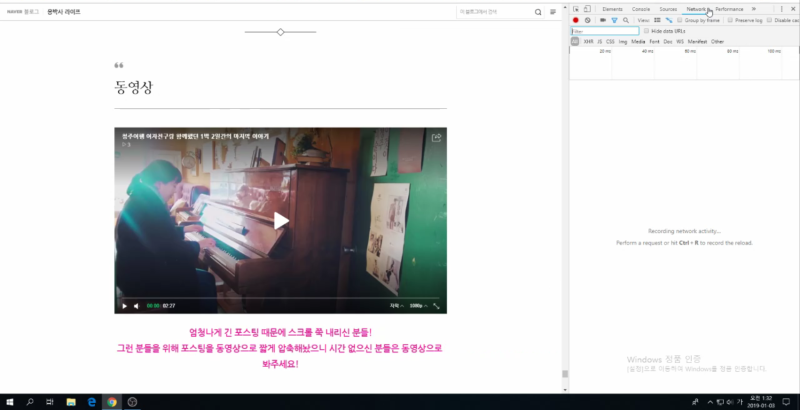Open the DevTools three-dot menu
Viewport: 800px width, 410px height.
(781, 9)
